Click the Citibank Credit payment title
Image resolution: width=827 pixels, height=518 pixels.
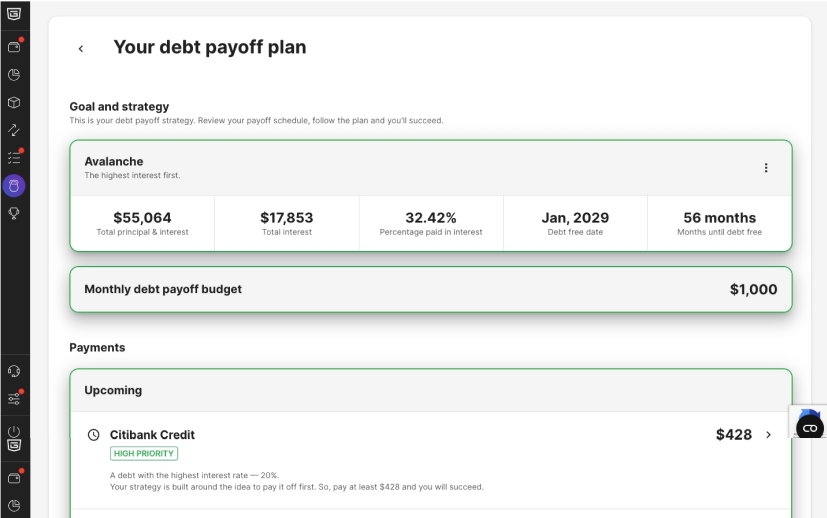click(152, 435)
